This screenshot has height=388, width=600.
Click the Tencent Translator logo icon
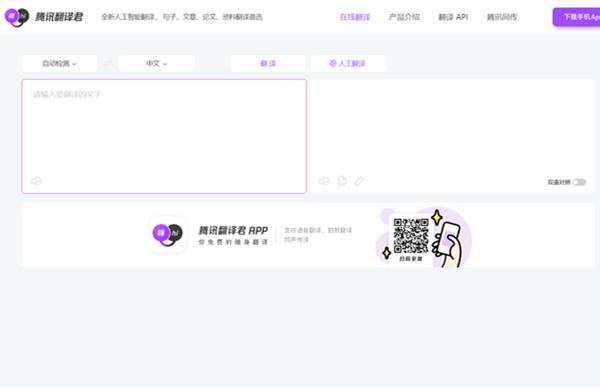pos(17,17)
